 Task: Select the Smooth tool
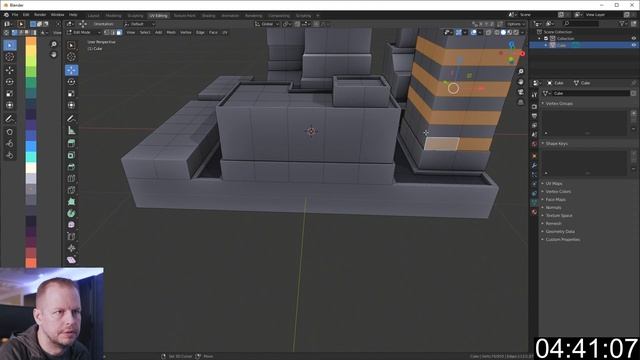point(71,225)
